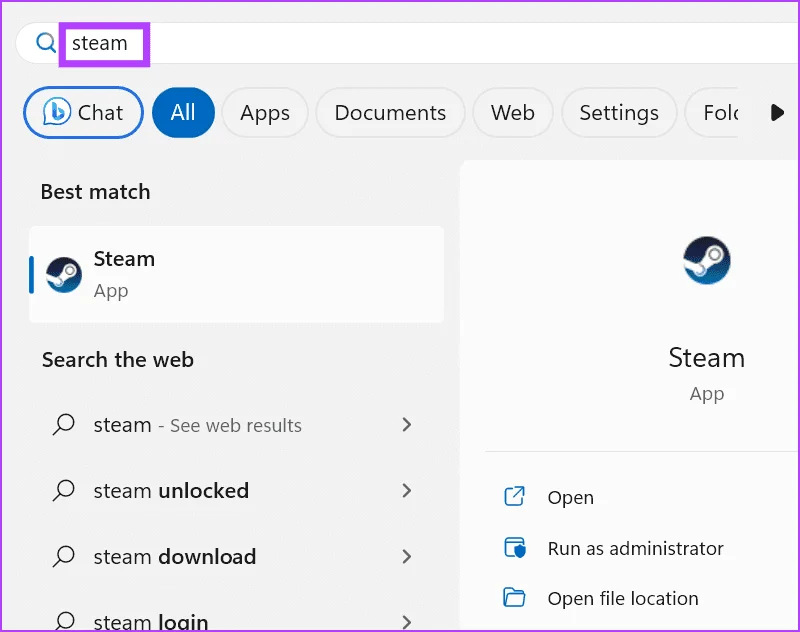Click the Steam icon in Best match
The width and height of the screenshot is (800, 632).
[x=64, y=275]
